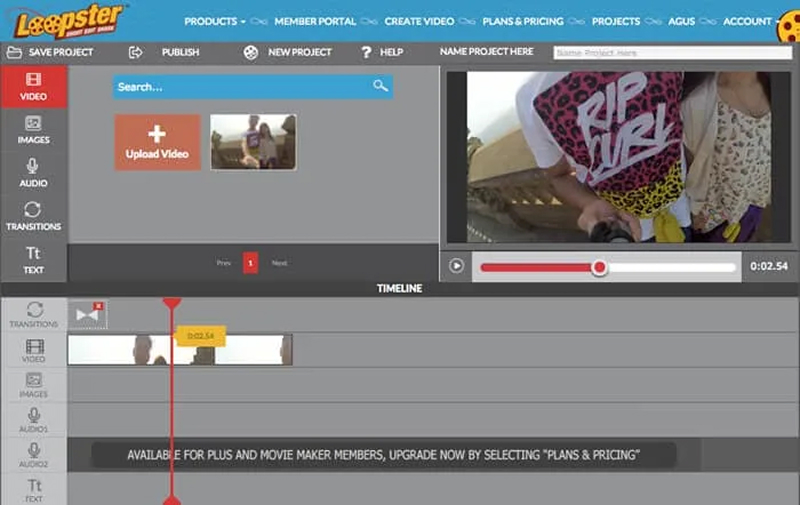
Task: Open the Video media panel
Action: (x=33, y=87)
